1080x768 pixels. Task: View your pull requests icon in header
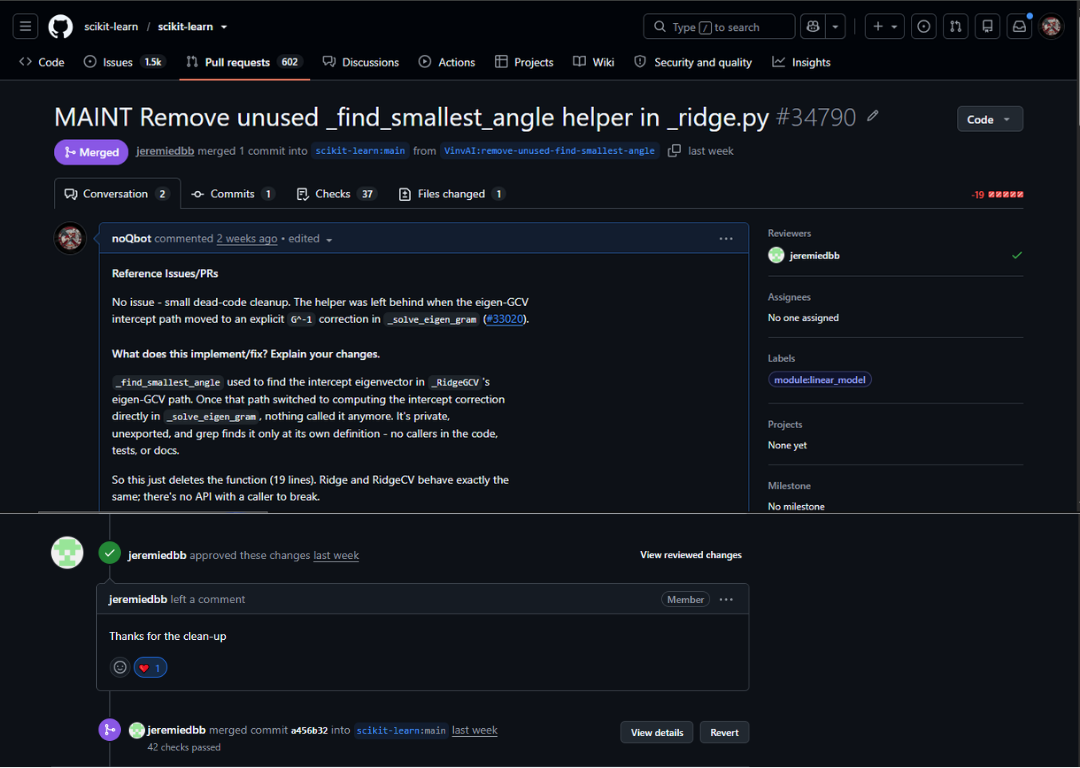[x=955, y=27]
